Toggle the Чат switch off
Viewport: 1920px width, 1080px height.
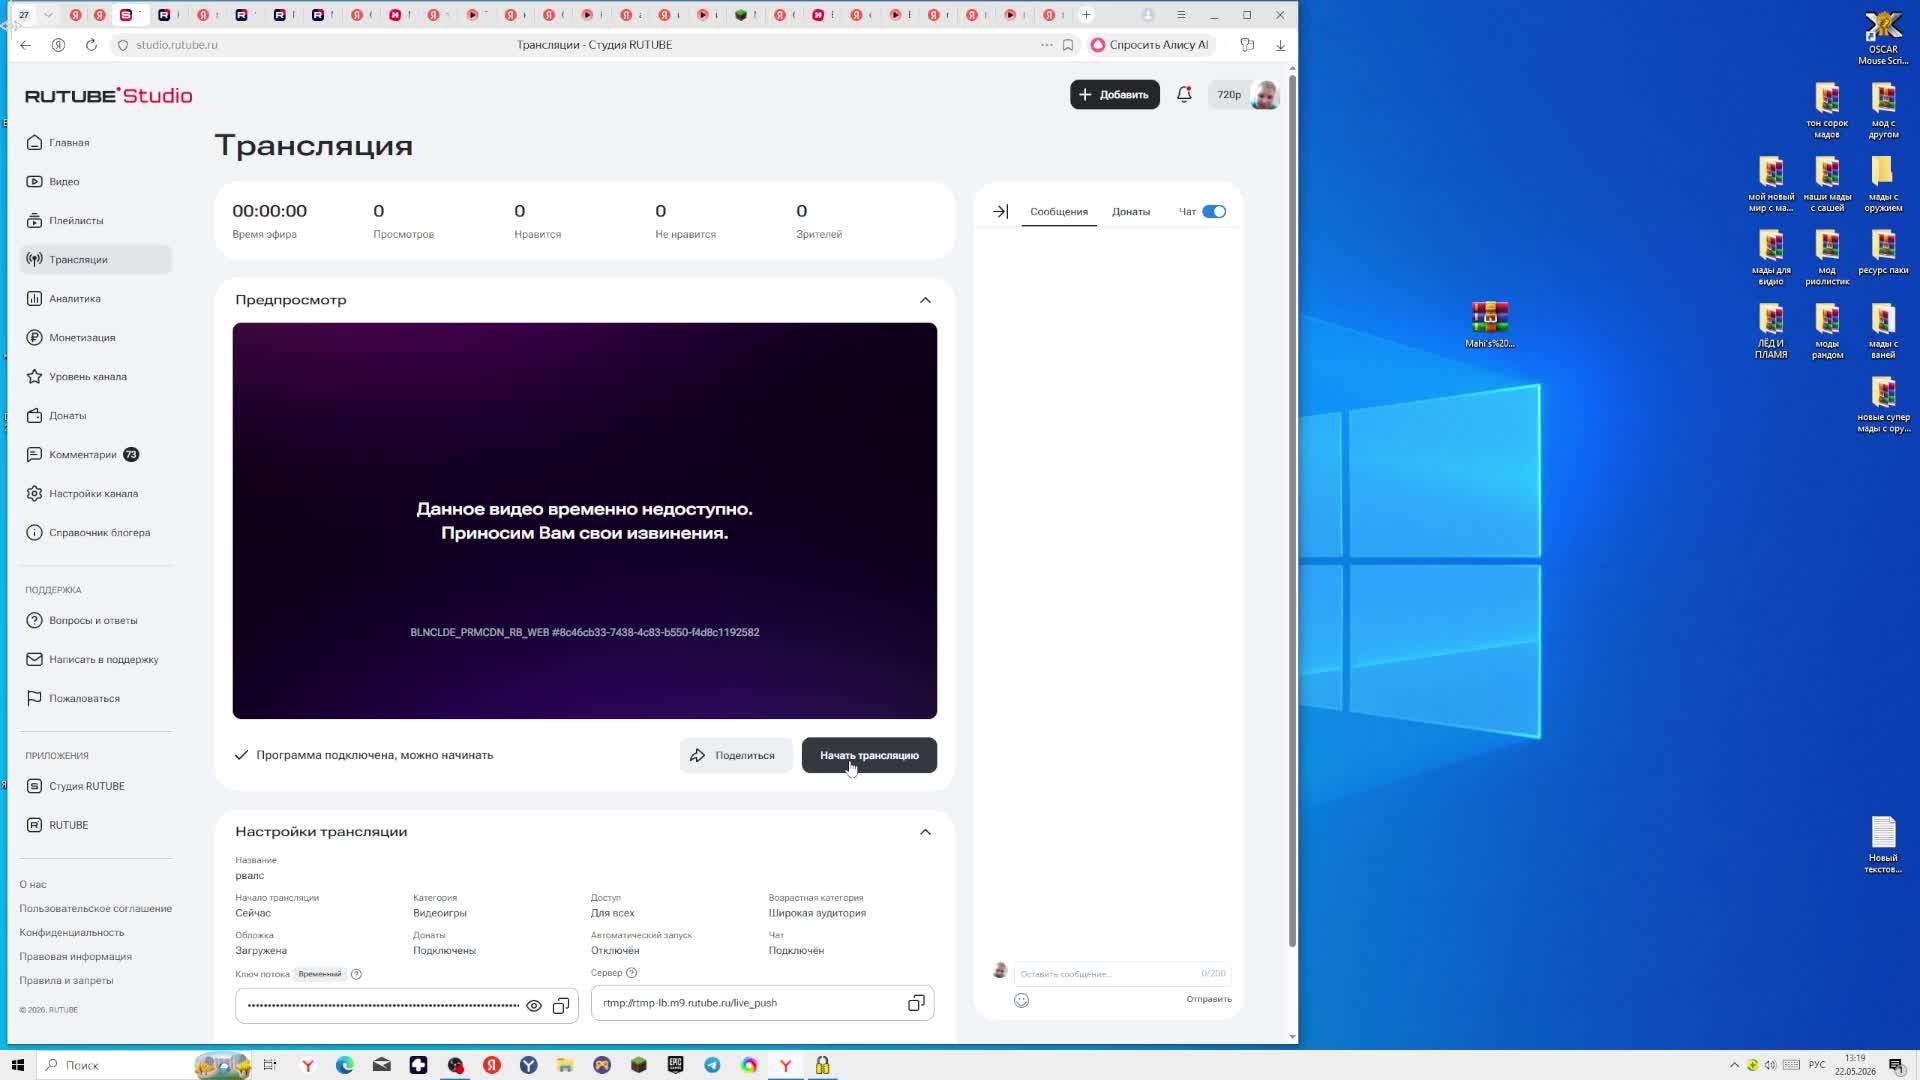point(1214,212)
